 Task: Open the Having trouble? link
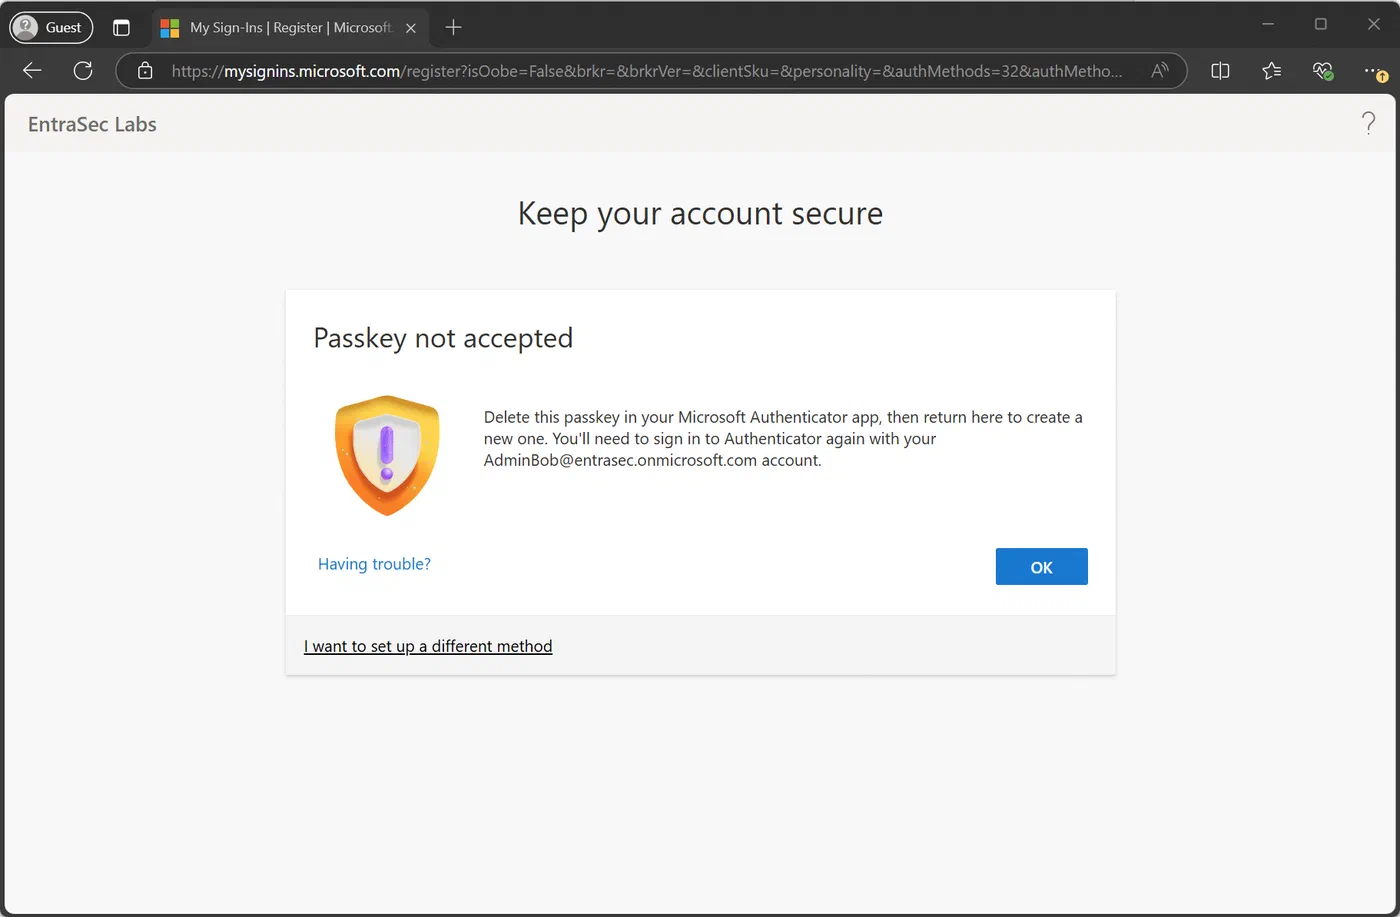pos(374,564)
